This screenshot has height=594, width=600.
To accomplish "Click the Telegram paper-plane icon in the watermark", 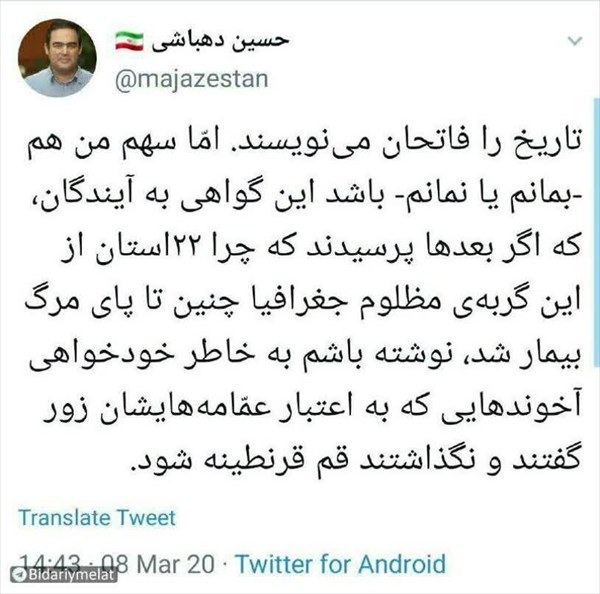I will click(19, 574).
